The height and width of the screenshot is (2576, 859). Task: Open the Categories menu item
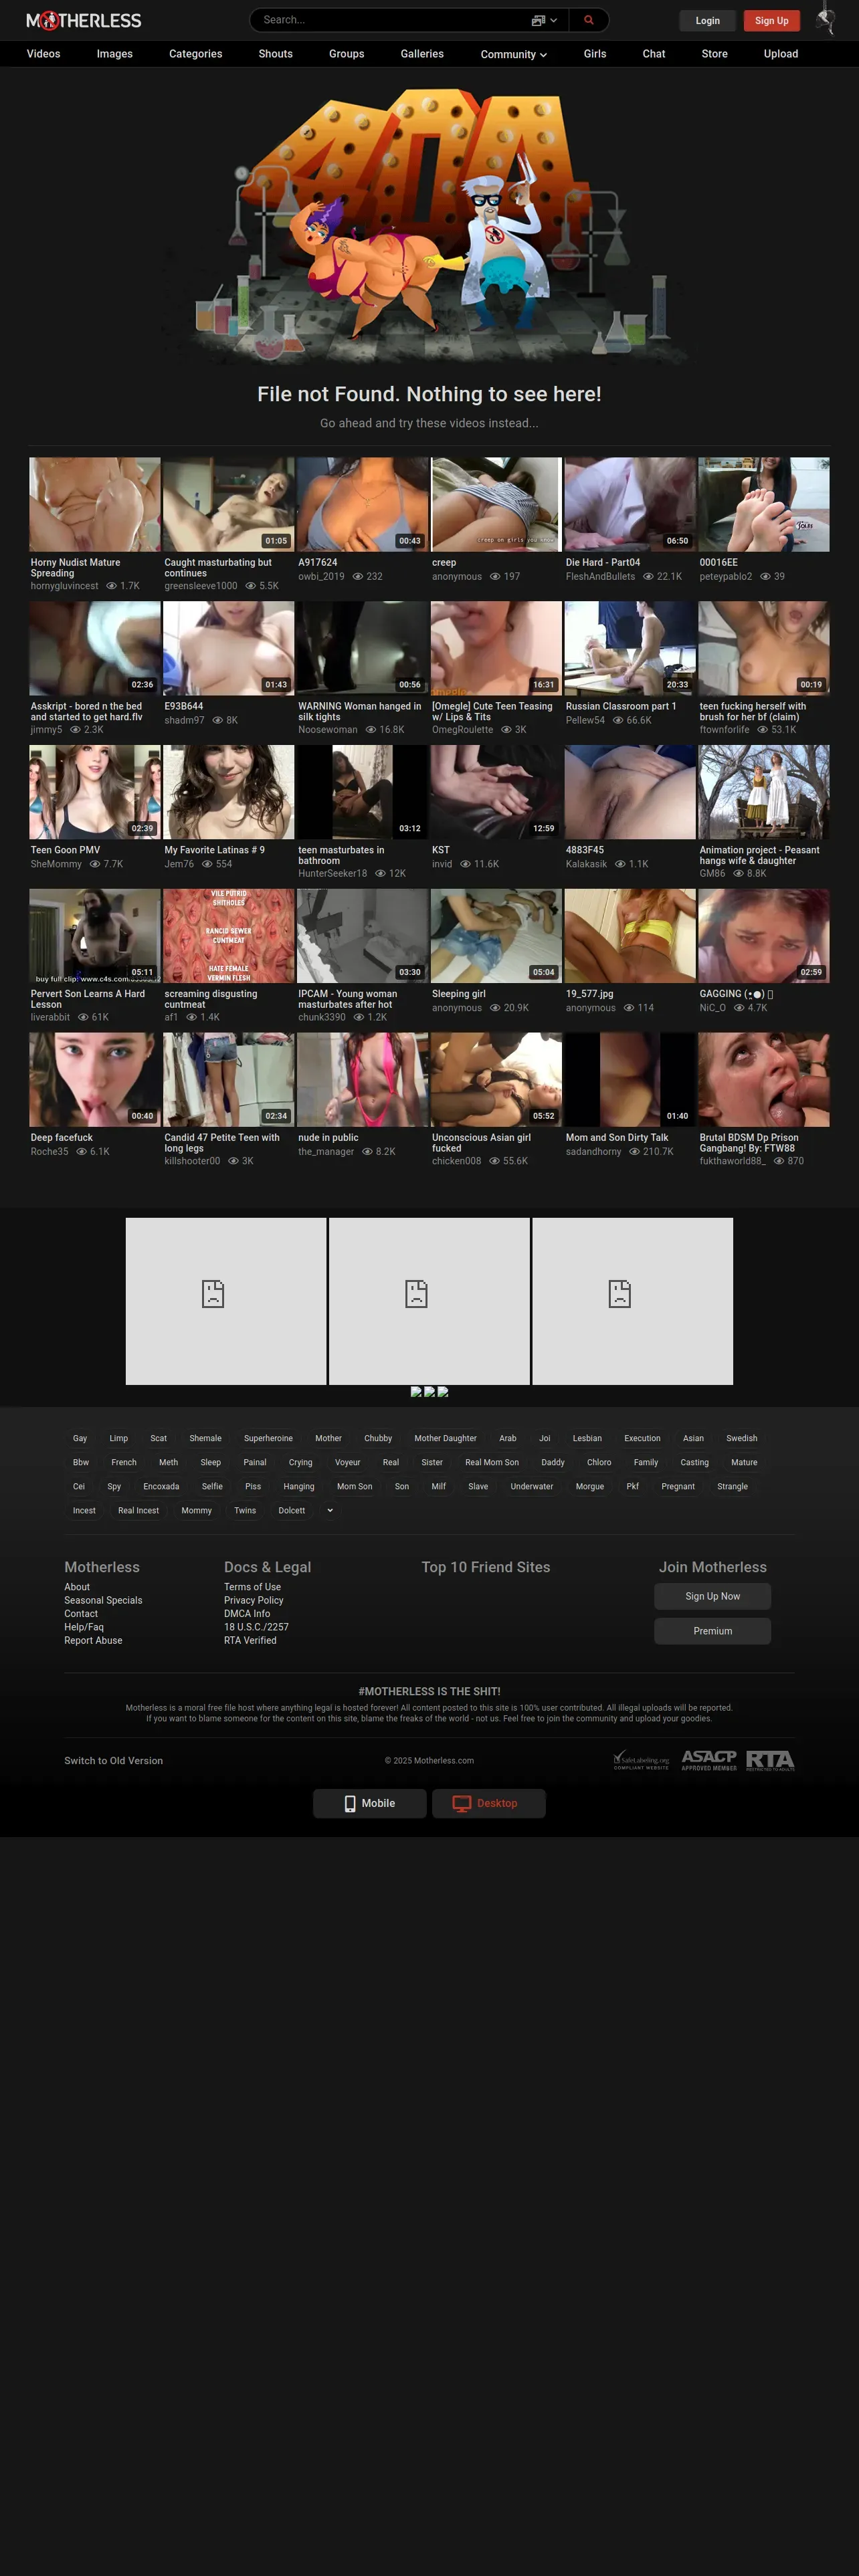pyautogui.click(x=196, y=54)
